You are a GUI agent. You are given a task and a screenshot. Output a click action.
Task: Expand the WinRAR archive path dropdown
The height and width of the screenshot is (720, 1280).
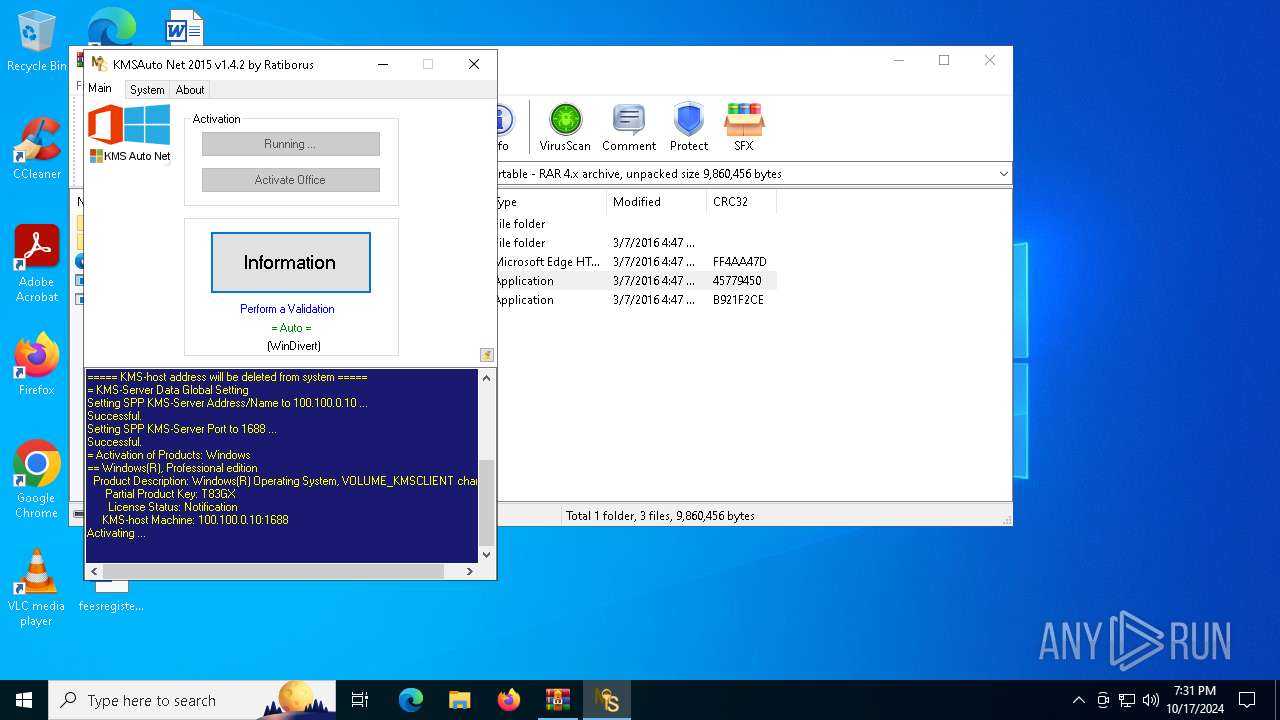(1003, 174)
